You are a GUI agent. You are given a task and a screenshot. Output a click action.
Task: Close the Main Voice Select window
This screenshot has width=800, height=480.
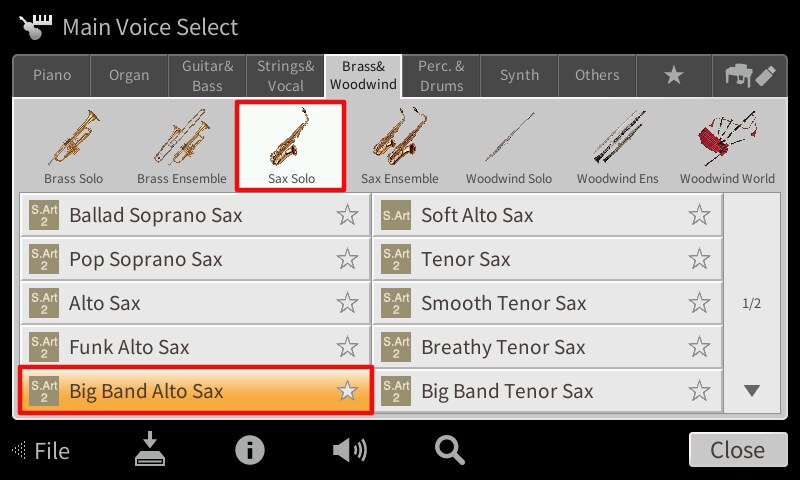738,450
